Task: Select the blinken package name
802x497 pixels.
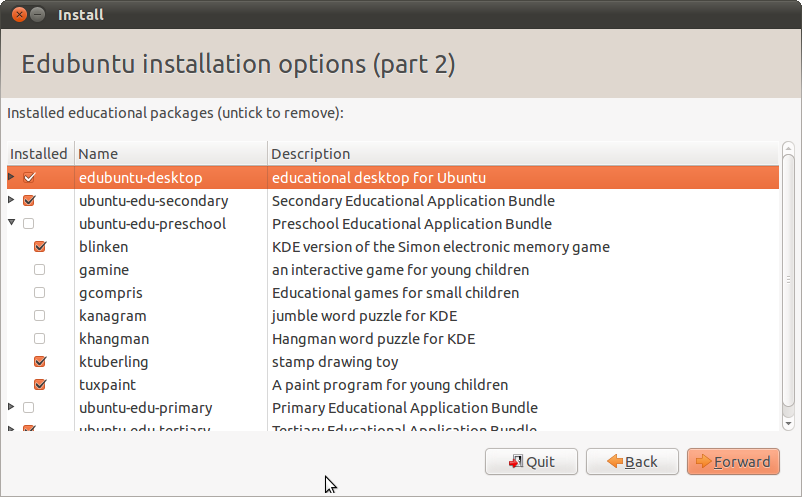Action: click(104, 247)
